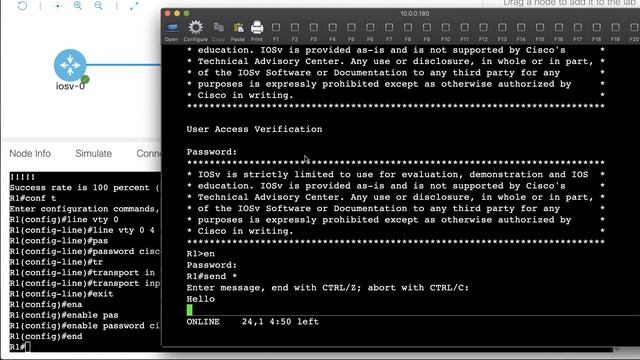Click the 'Hello' message line
The height and width of the screenshot is (360, 640).
(201, 299)
